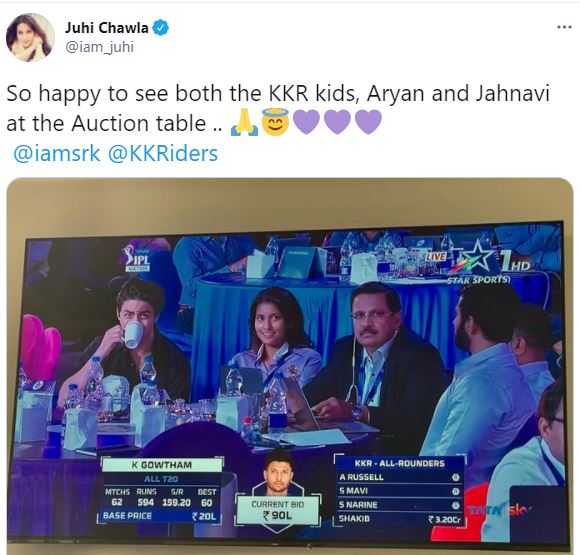
Task: Open the @iamsrk mention link
Action: tap(56, 154)
